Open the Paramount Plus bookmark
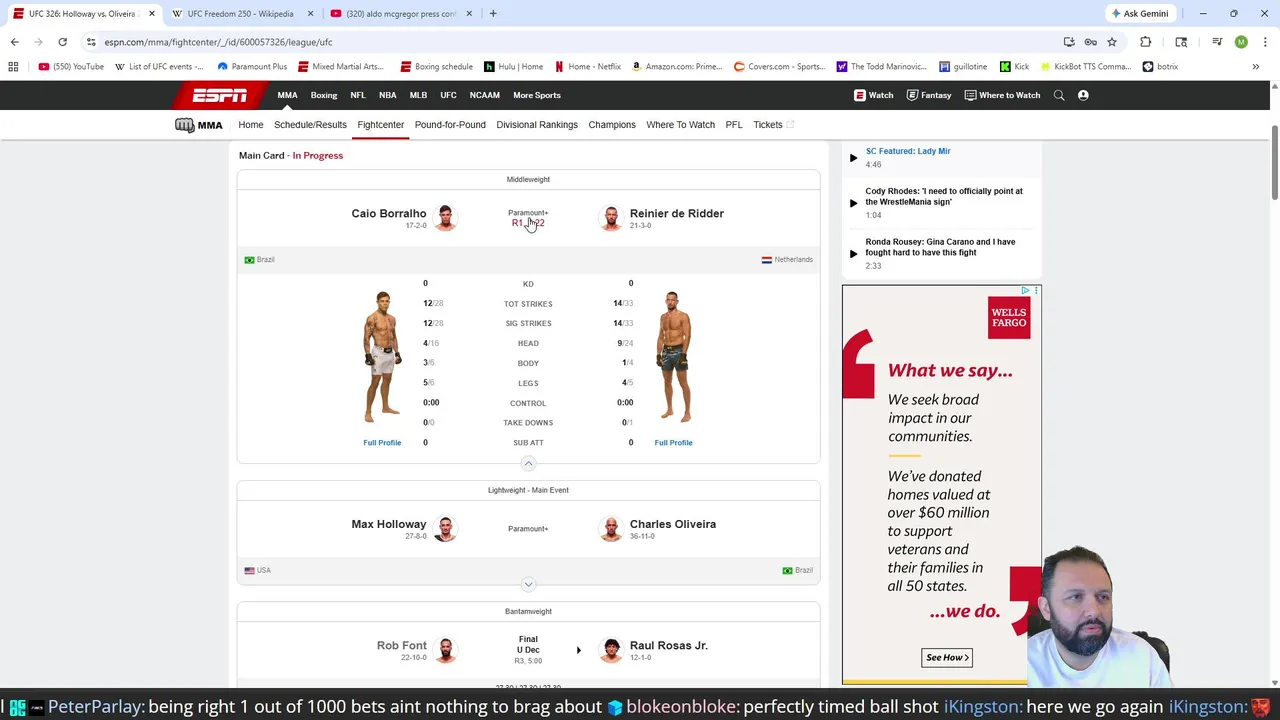The height and width of the screenshot is (720, 1280). [x=252, y=67]
